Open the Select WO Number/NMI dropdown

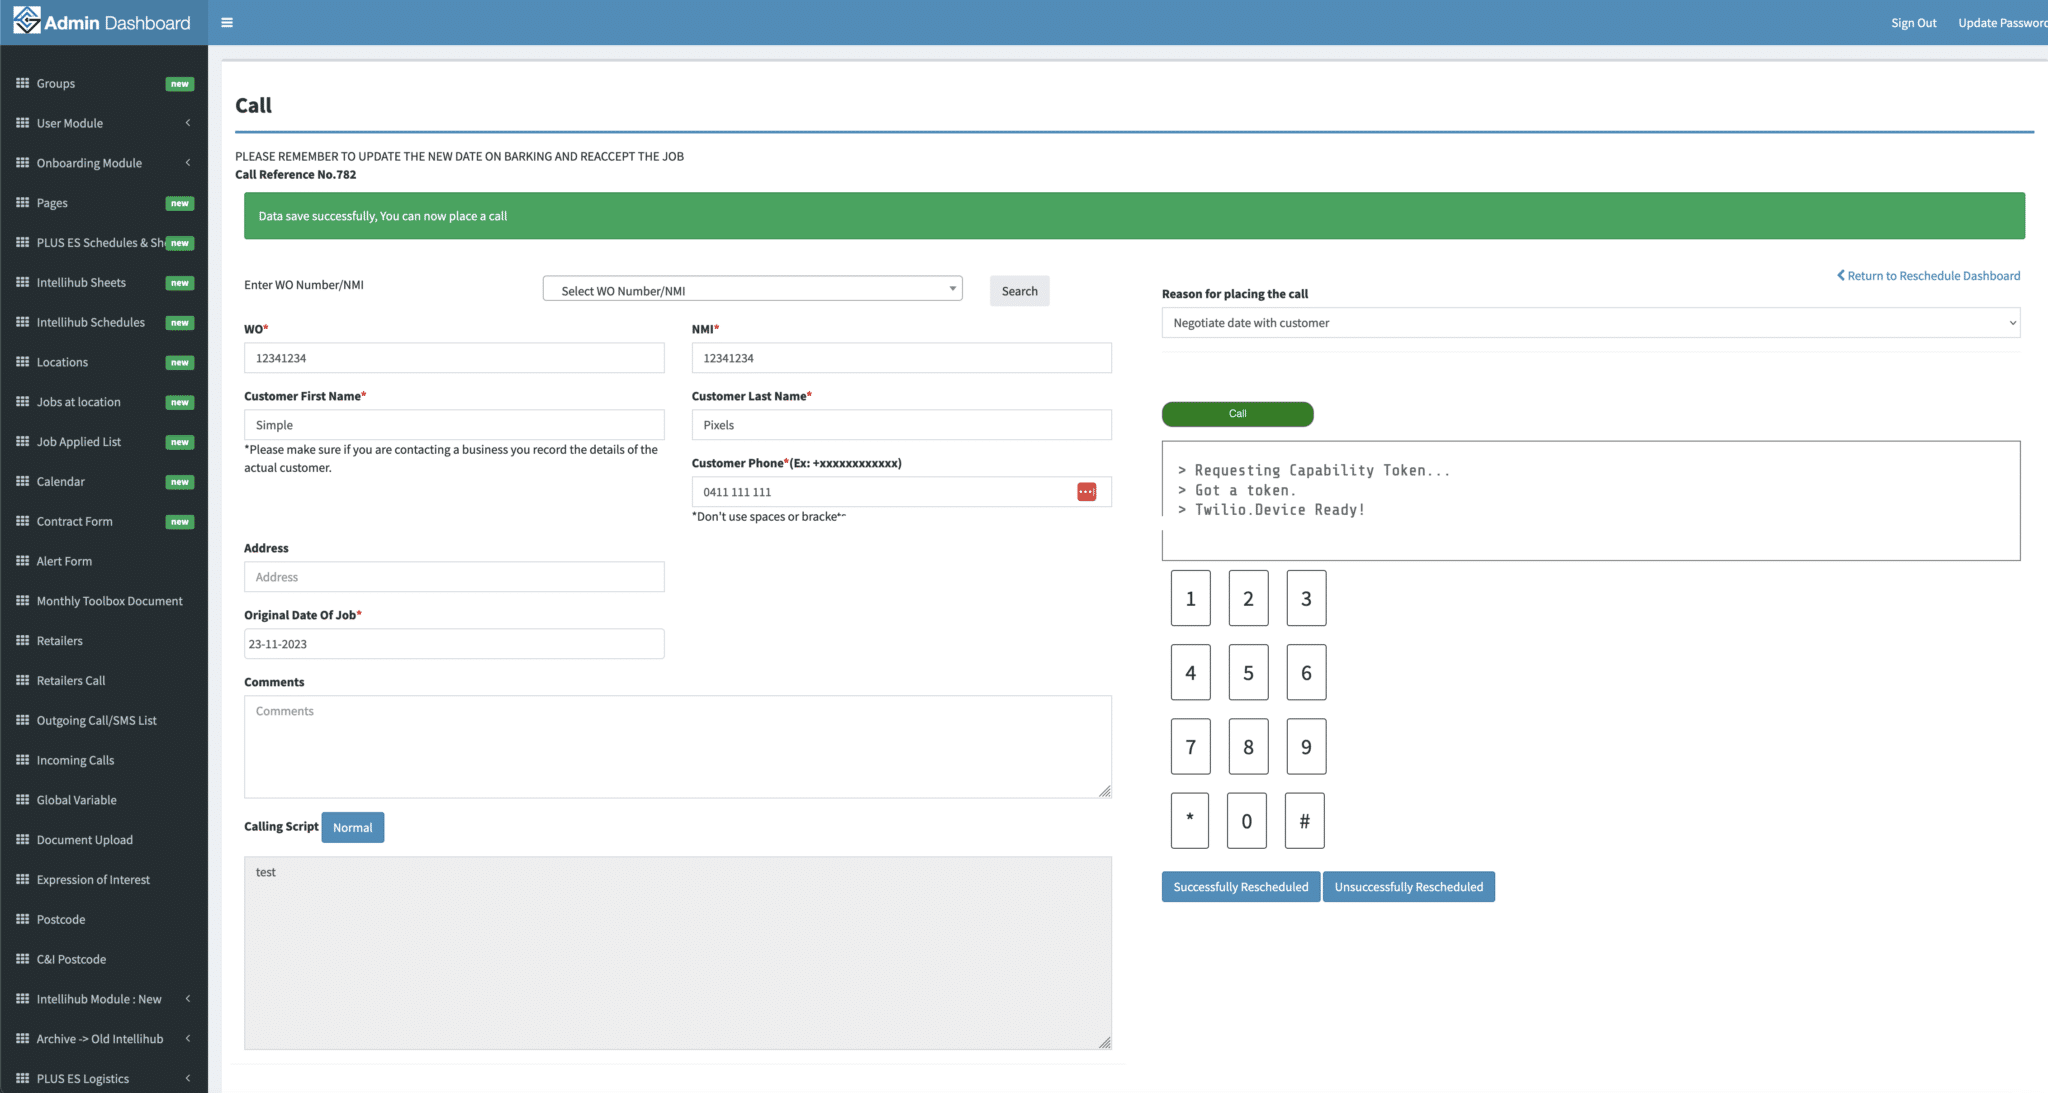pos(752,290)
